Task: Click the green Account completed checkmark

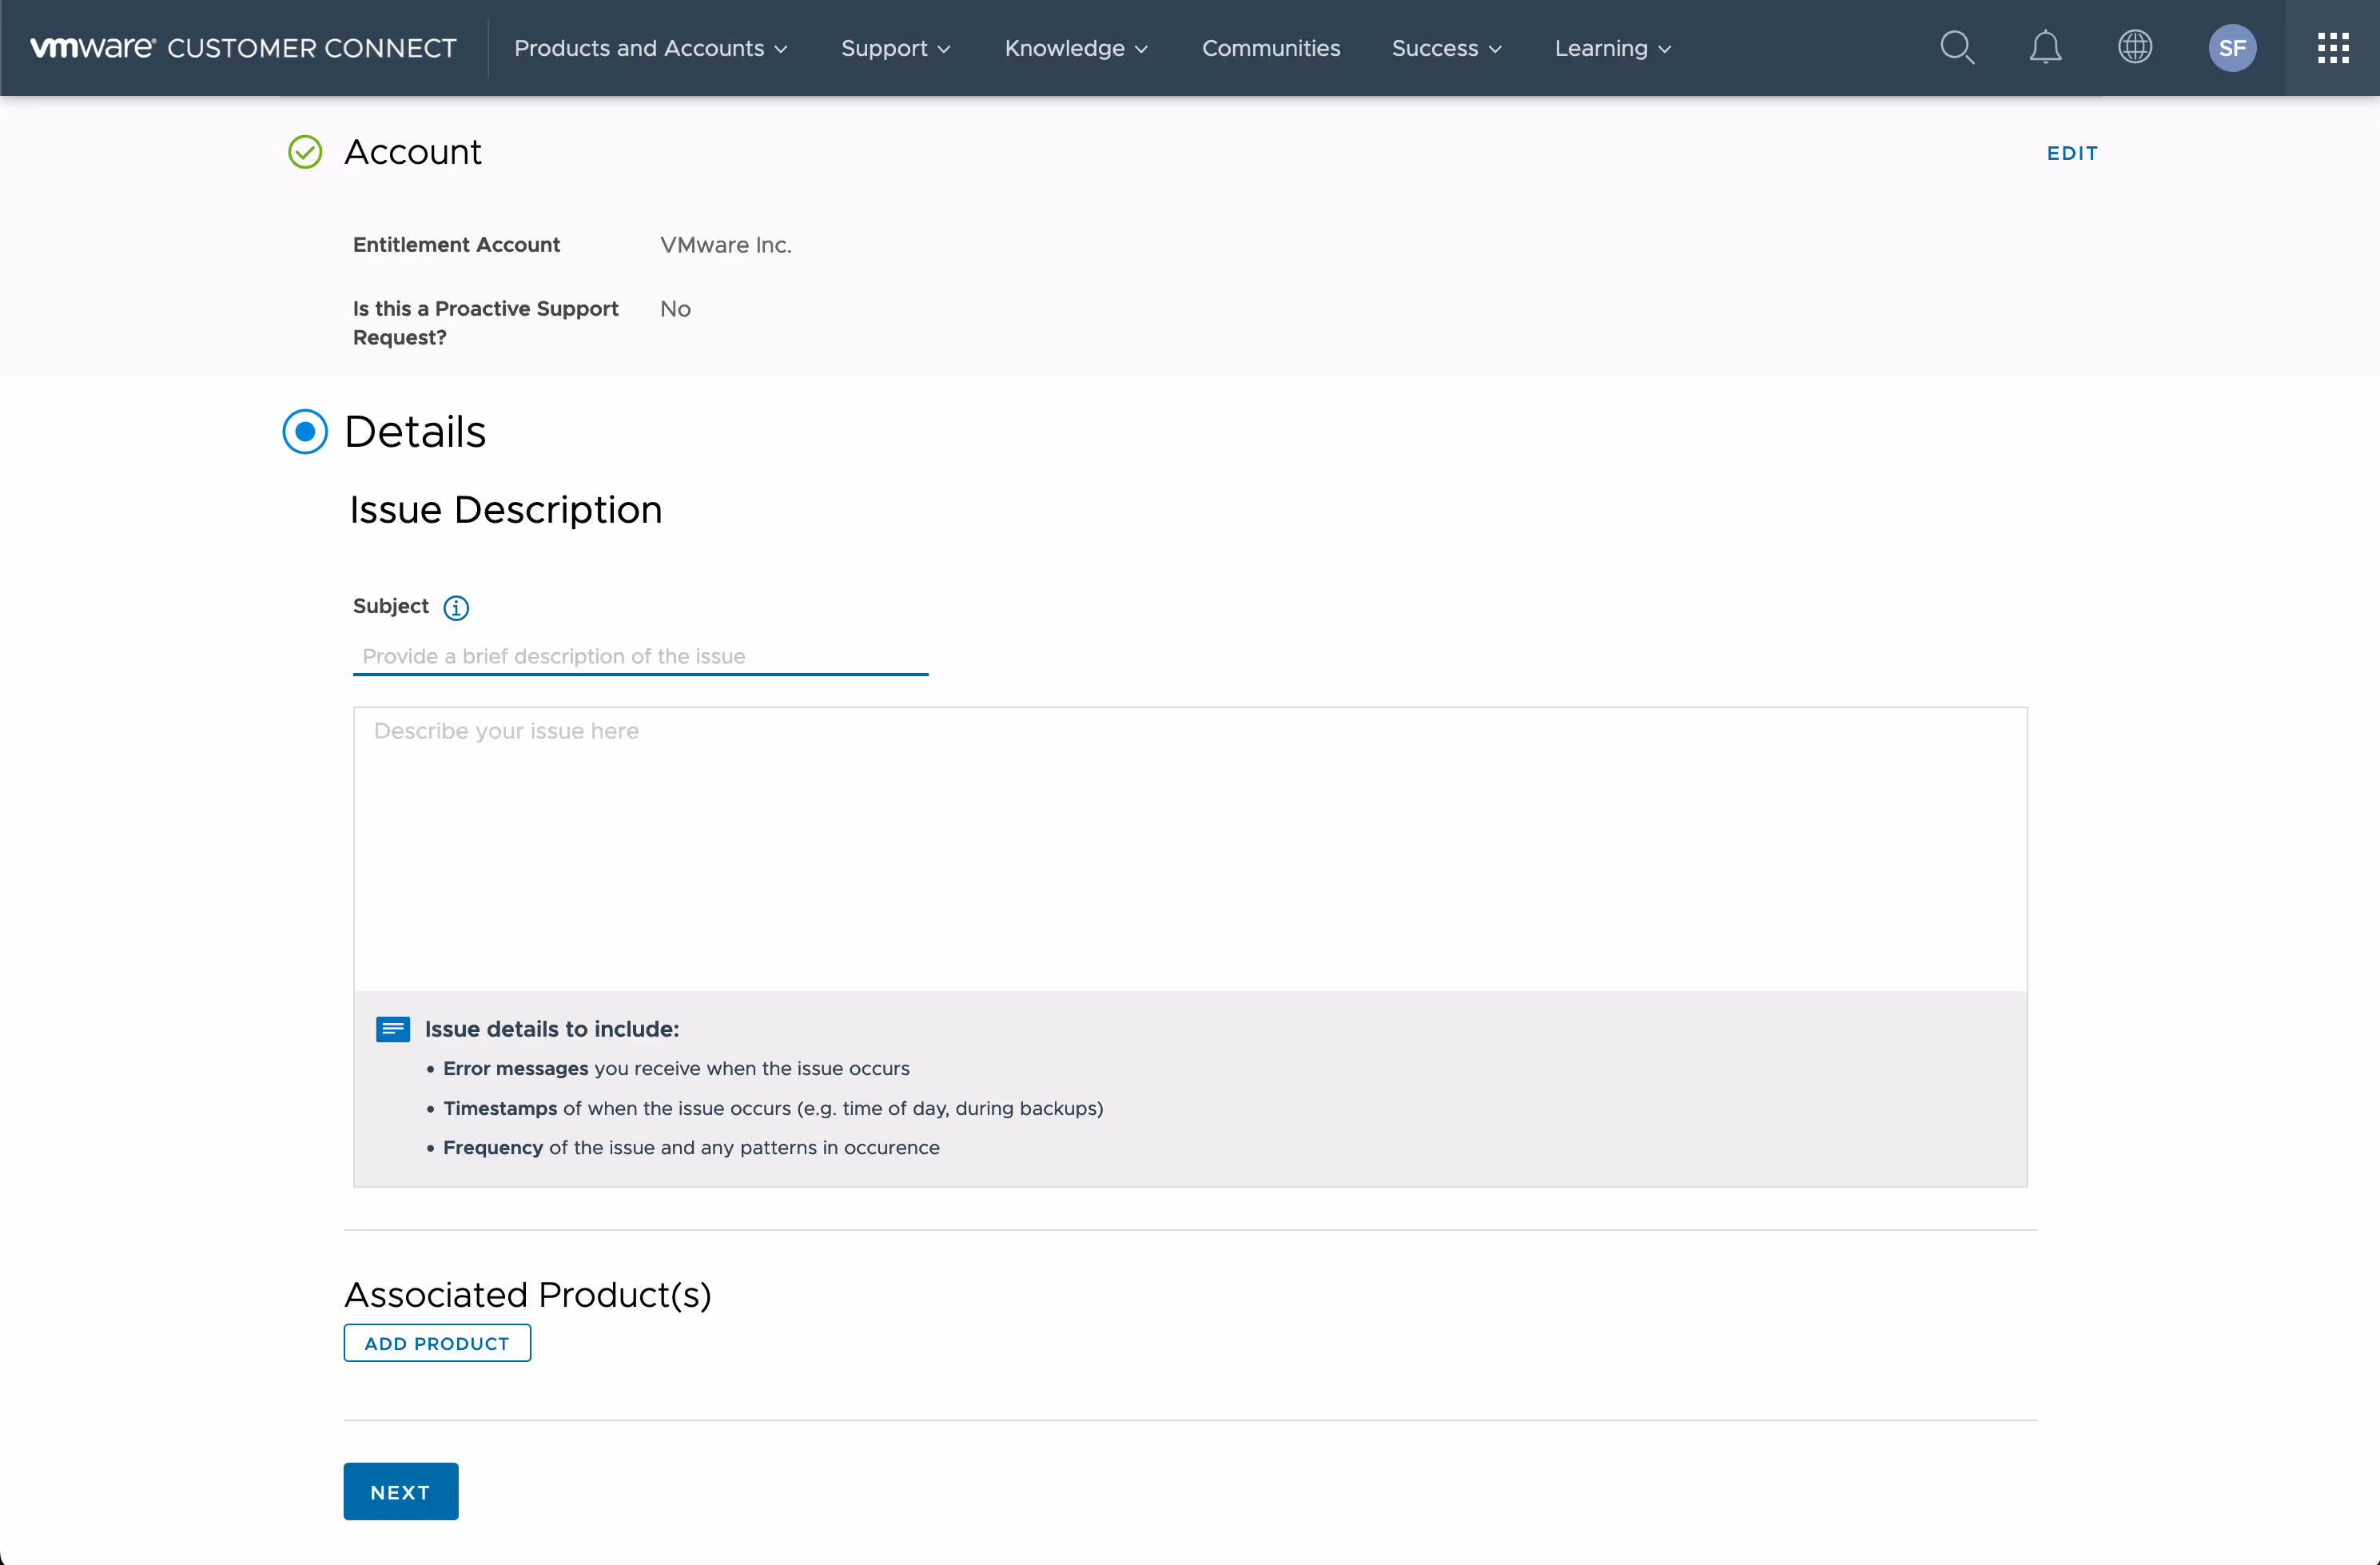Action: point(305,152)
